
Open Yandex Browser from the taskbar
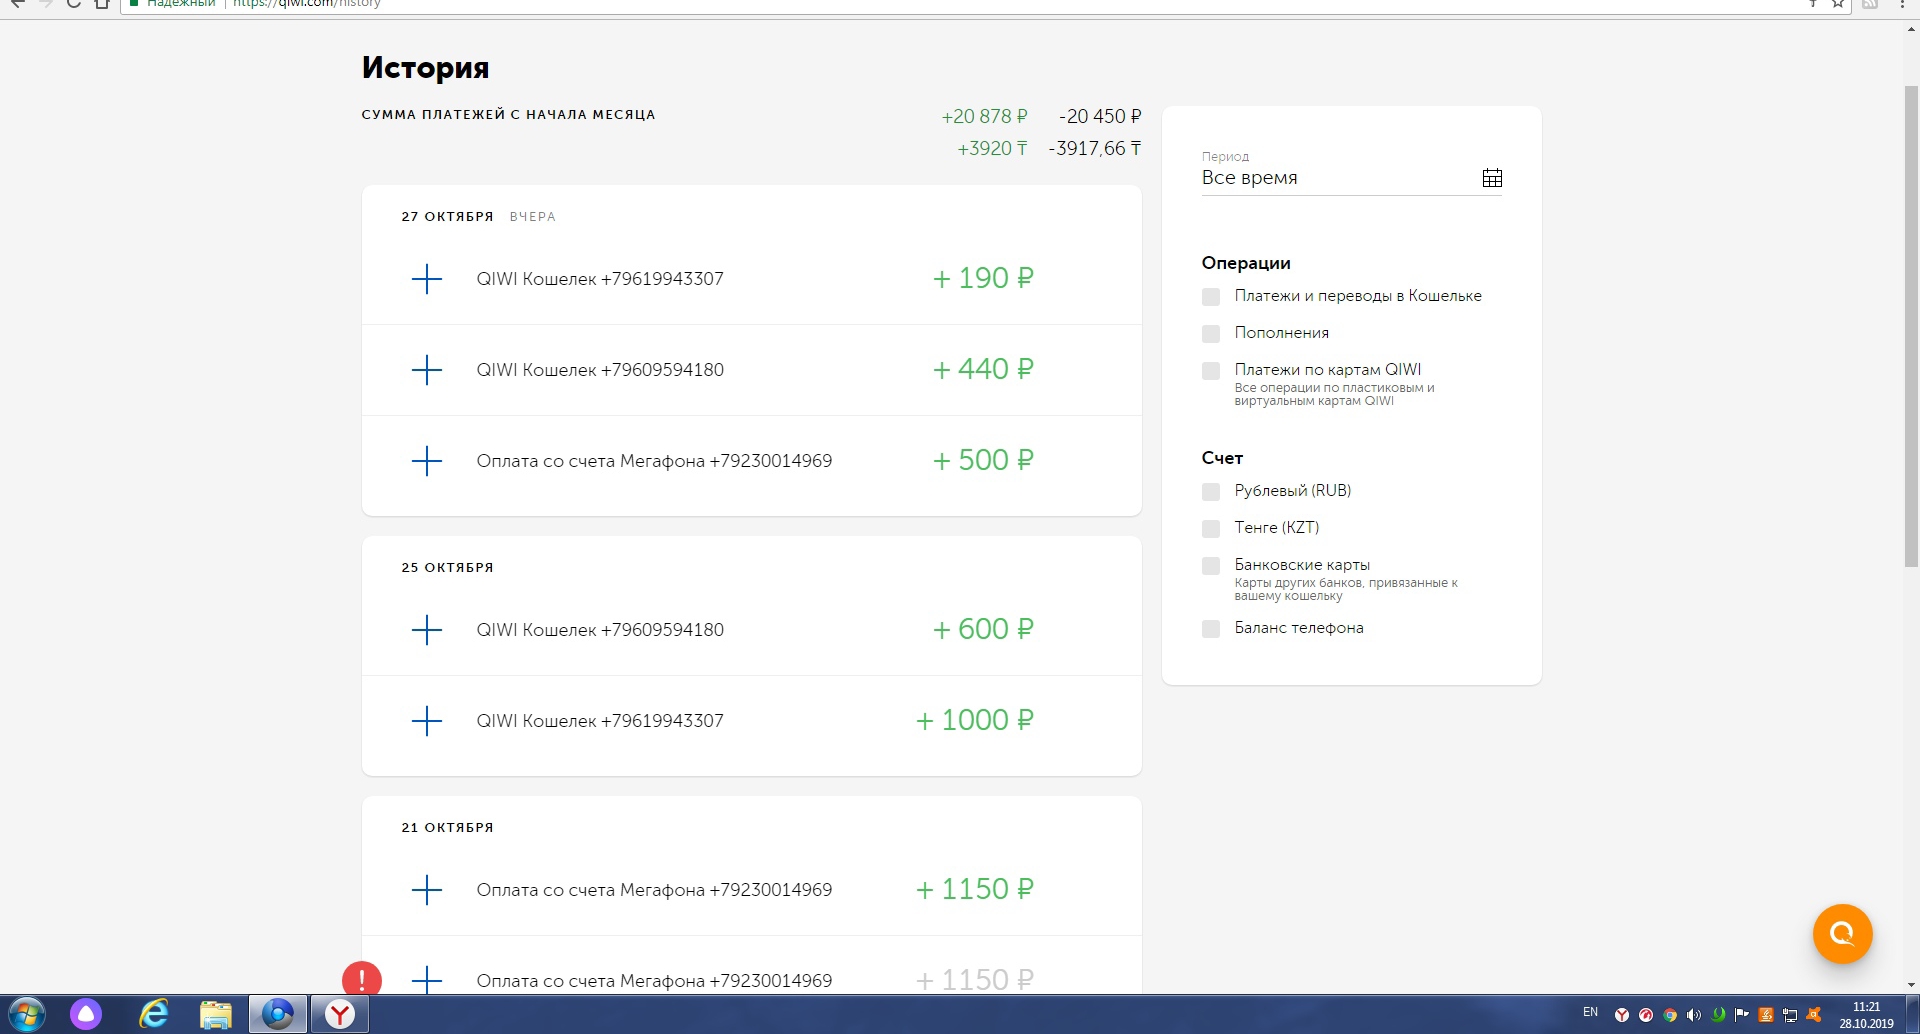tap(340, 1014)
